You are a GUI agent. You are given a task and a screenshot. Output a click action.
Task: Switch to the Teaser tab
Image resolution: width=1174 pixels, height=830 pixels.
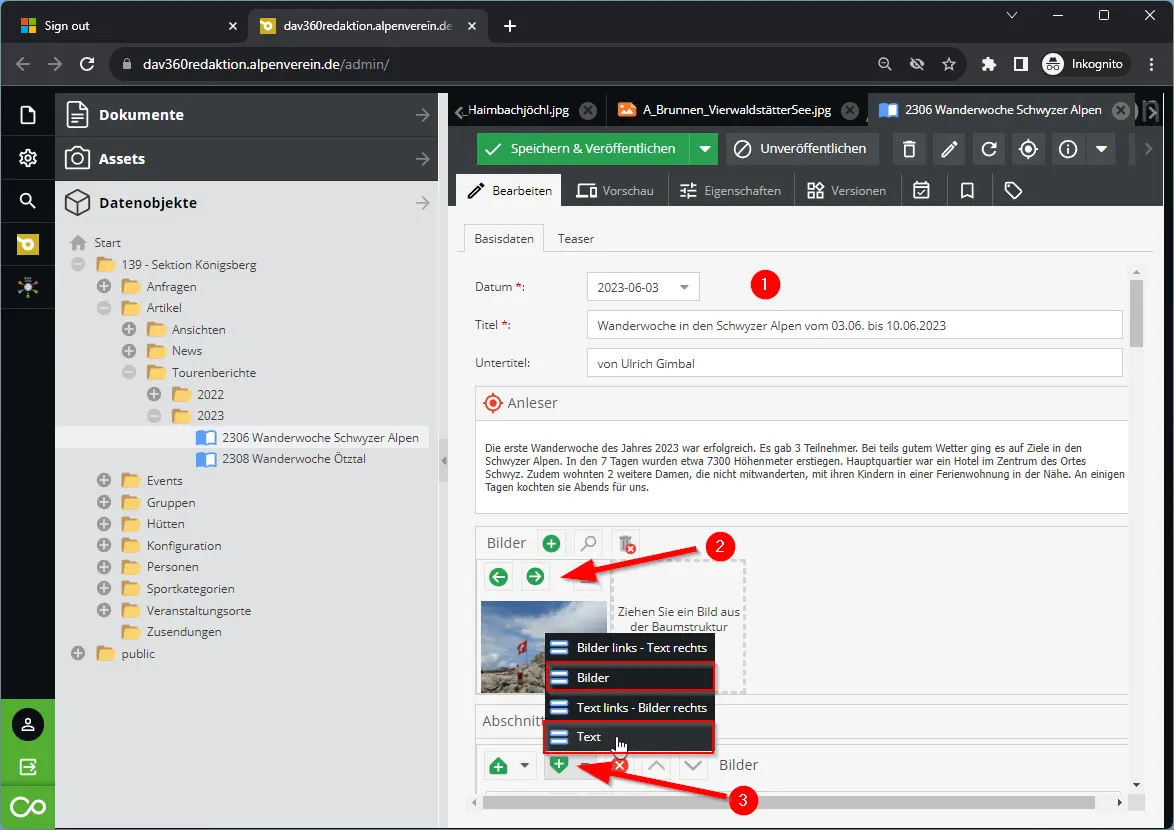[575, 239]
